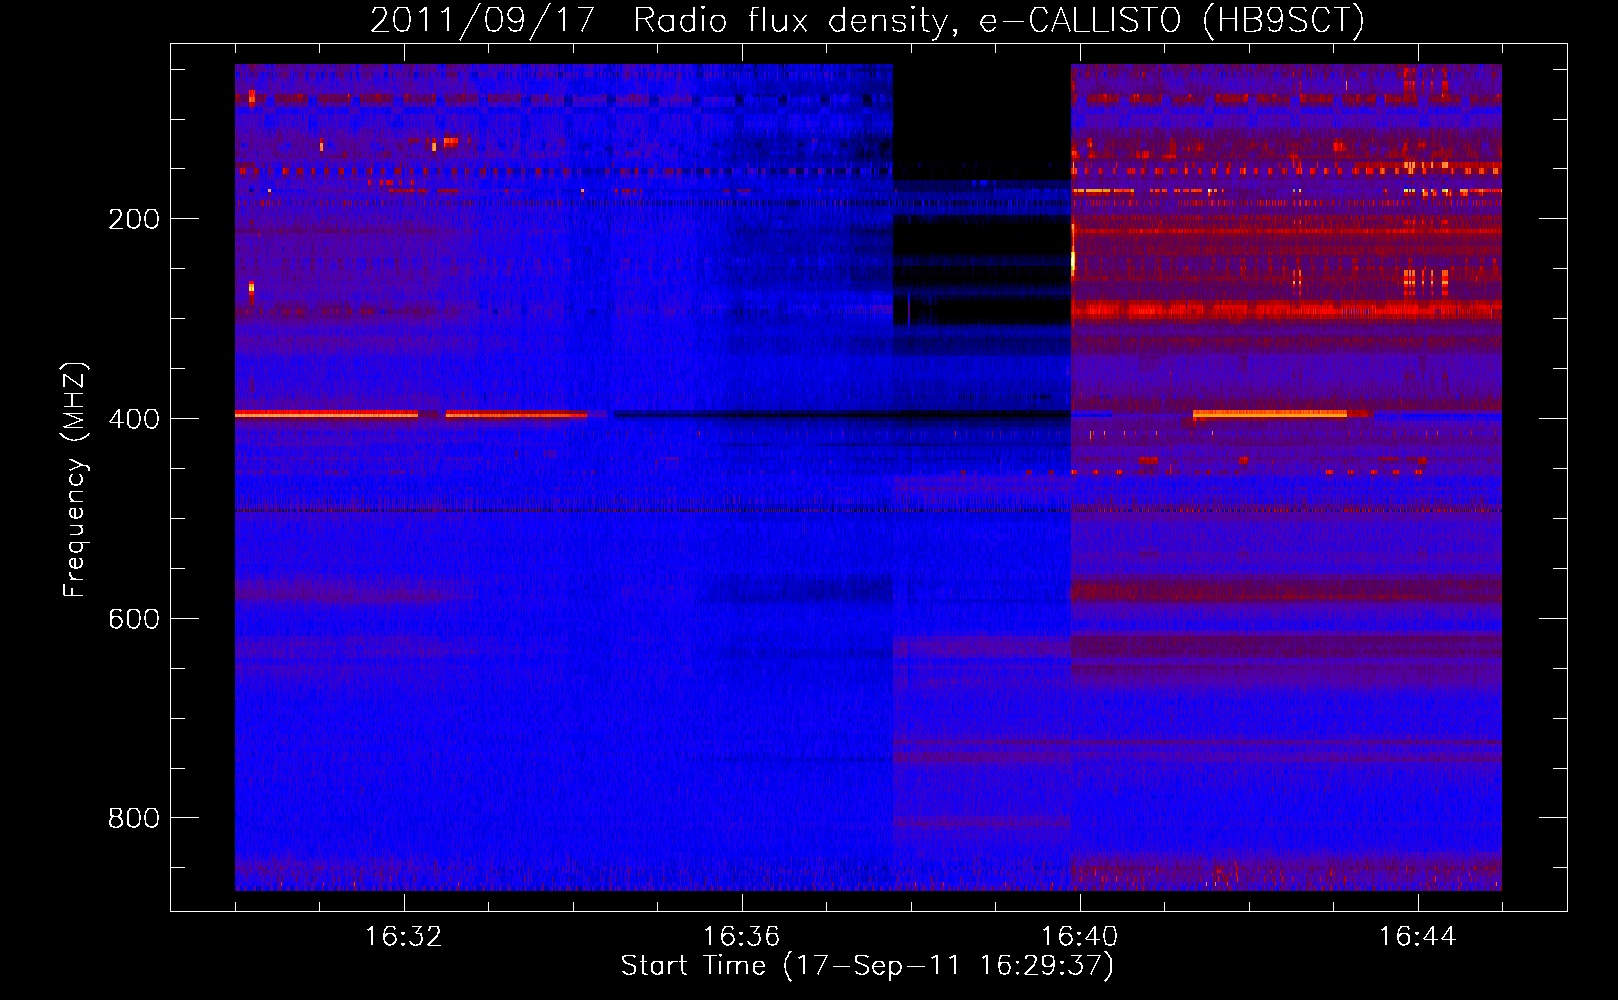Click the 'Frequency (MHZ)' axis label
Screen dimensions: 1618x1000
(75, 479)
